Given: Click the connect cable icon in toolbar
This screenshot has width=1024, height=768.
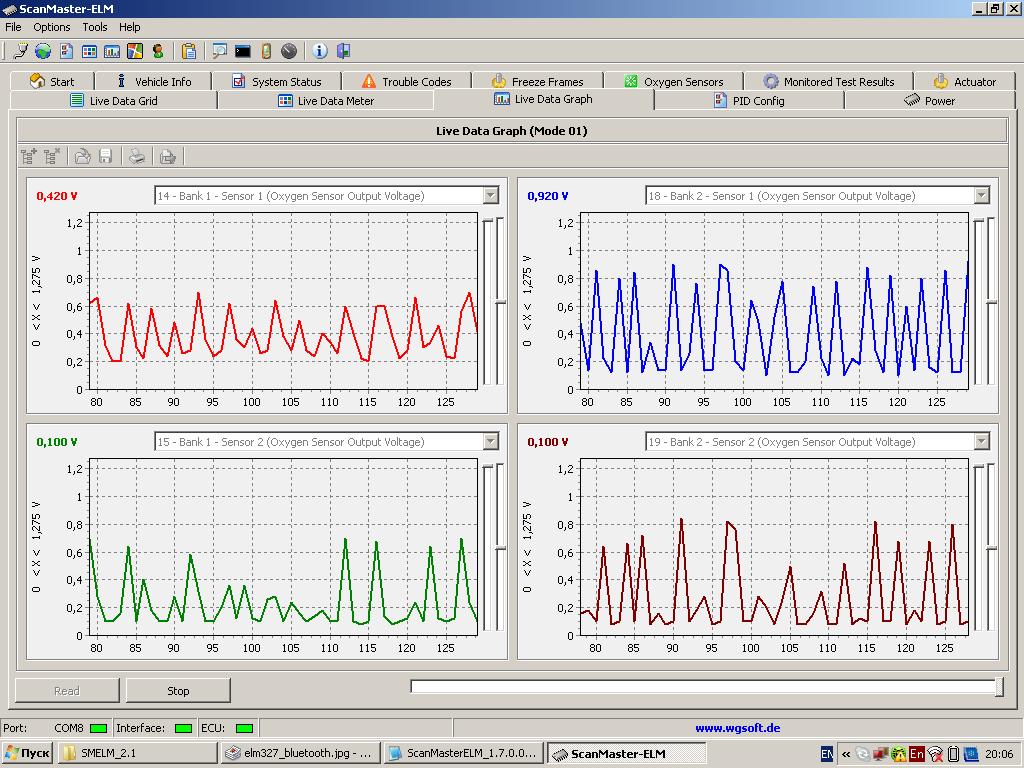Looking at the screenshot, I should [20, 51].
